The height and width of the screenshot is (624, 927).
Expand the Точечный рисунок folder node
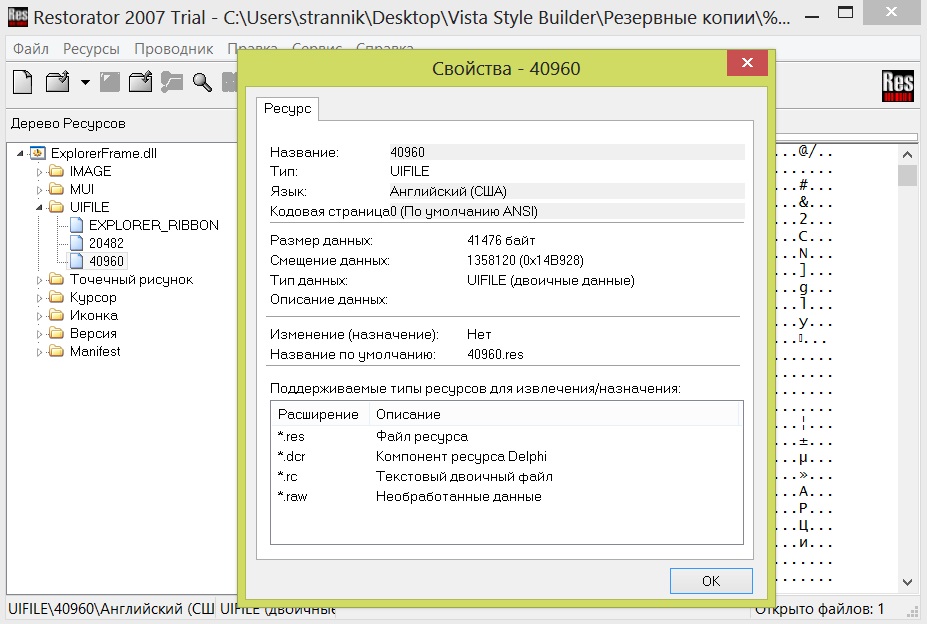pos(39,280)
